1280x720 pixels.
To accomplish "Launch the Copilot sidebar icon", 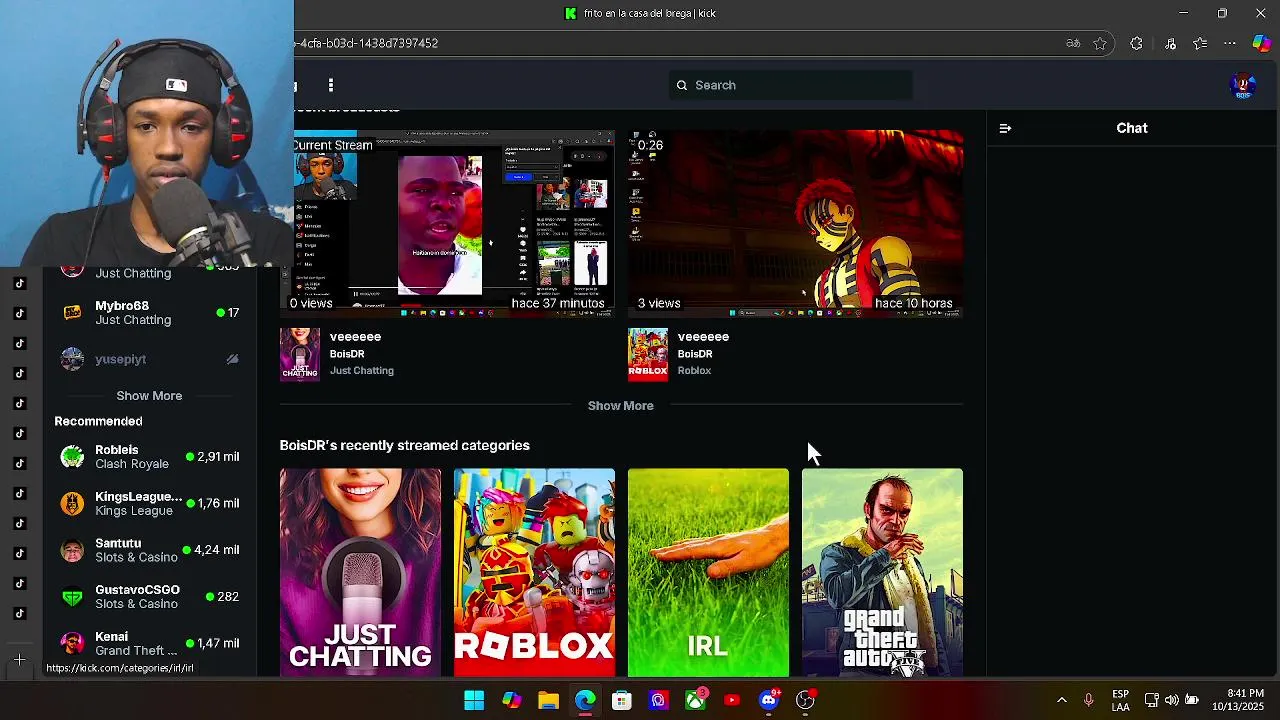I will (1262, 43).
